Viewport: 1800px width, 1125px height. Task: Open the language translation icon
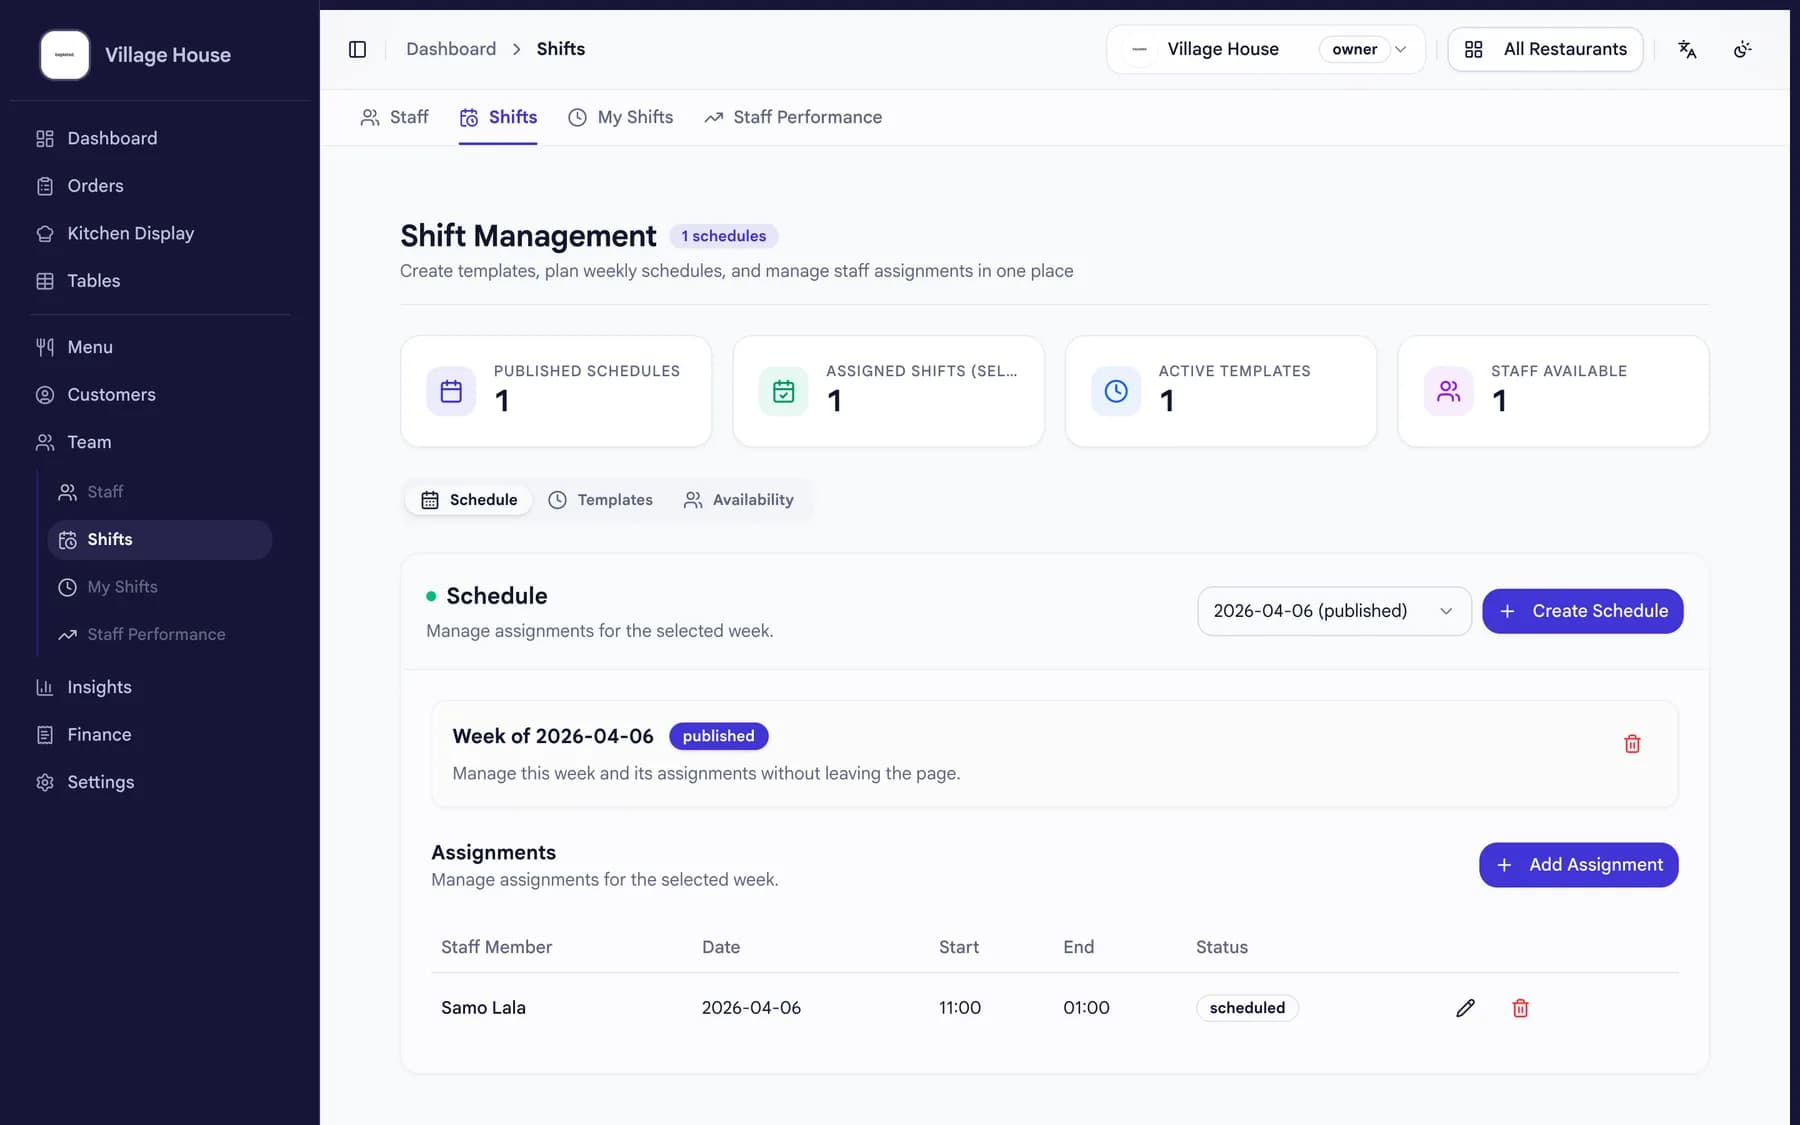coord(1687,49)
